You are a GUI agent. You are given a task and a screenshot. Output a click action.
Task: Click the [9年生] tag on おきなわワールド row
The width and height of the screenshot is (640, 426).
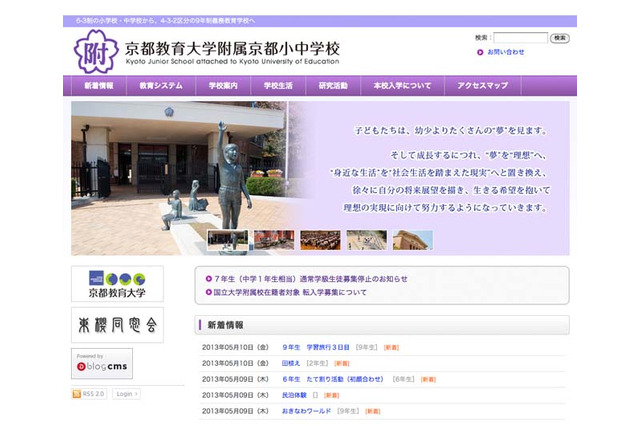click(348, 411)
